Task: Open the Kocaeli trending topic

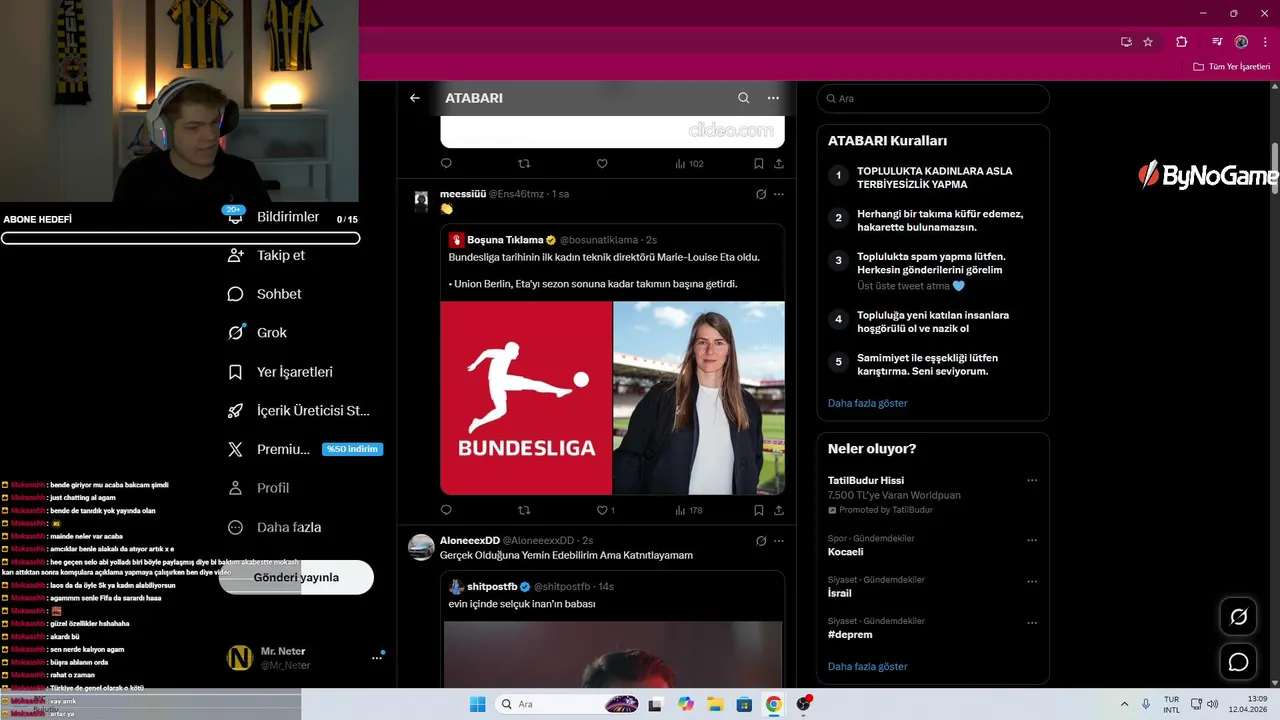Action: click(x=845, y=552)
